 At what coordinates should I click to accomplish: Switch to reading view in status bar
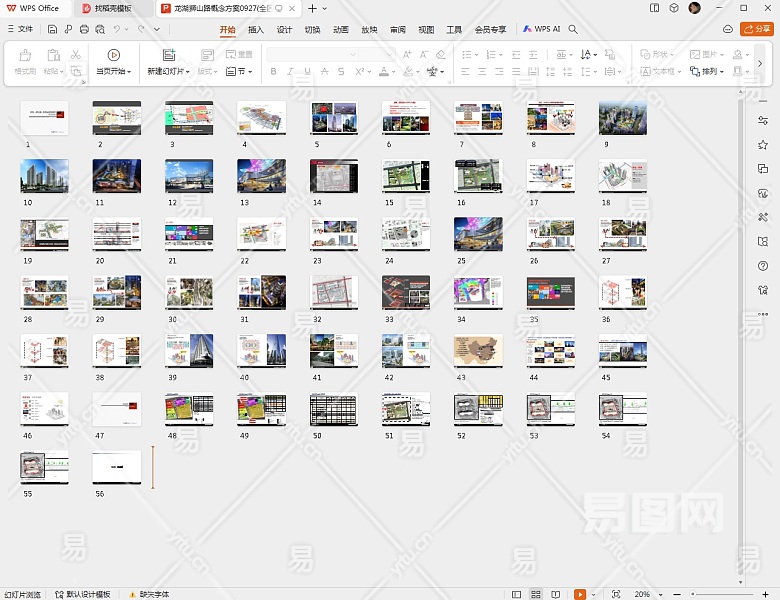click(x=556, y=594)
